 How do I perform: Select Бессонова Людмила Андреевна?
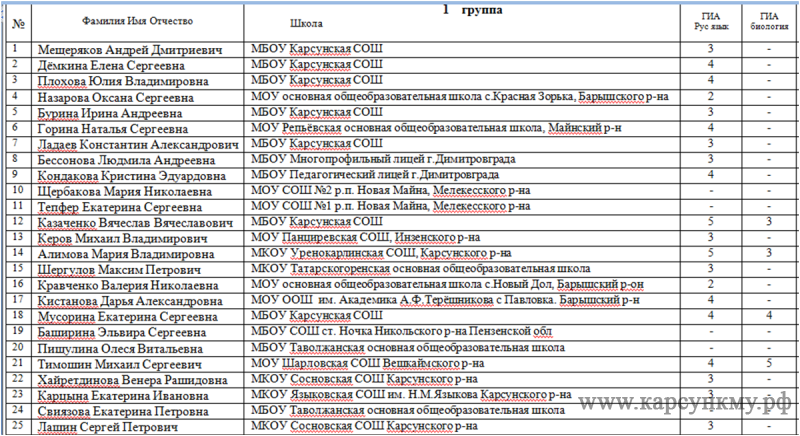tap(126, 160)
